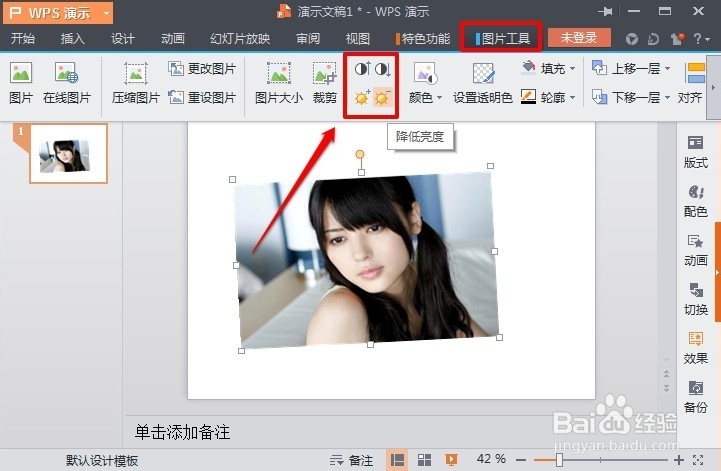Click the help question mark icon
The height and width of the screenshot is (471, 721).
click(x=698, y=39)
